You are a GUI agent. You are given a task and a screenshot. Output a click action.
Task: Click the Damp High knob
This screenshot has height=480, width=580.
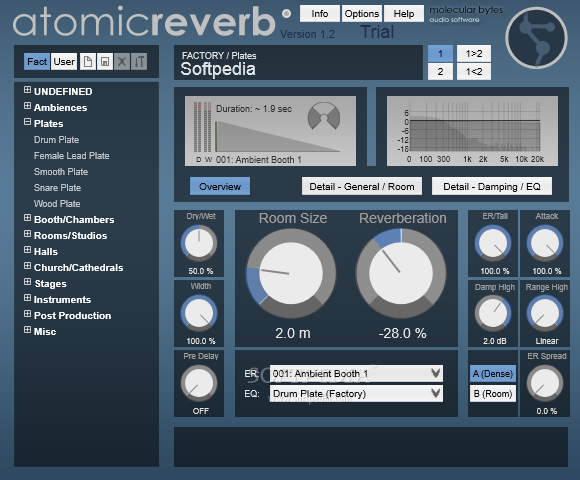(493, 313)
